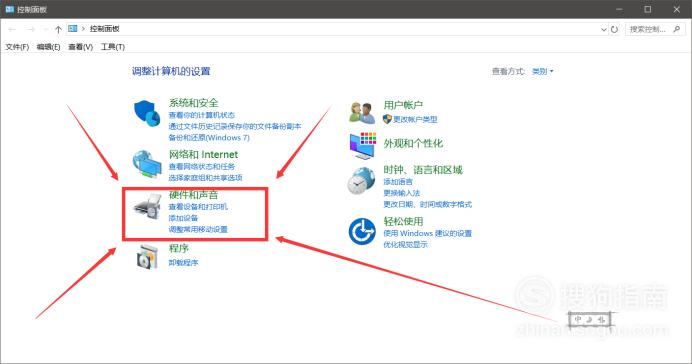This screenshot has height=364, width=692.
Task: Click 备份和还原(Windows 7) link
Action: (x=209, y=138)
